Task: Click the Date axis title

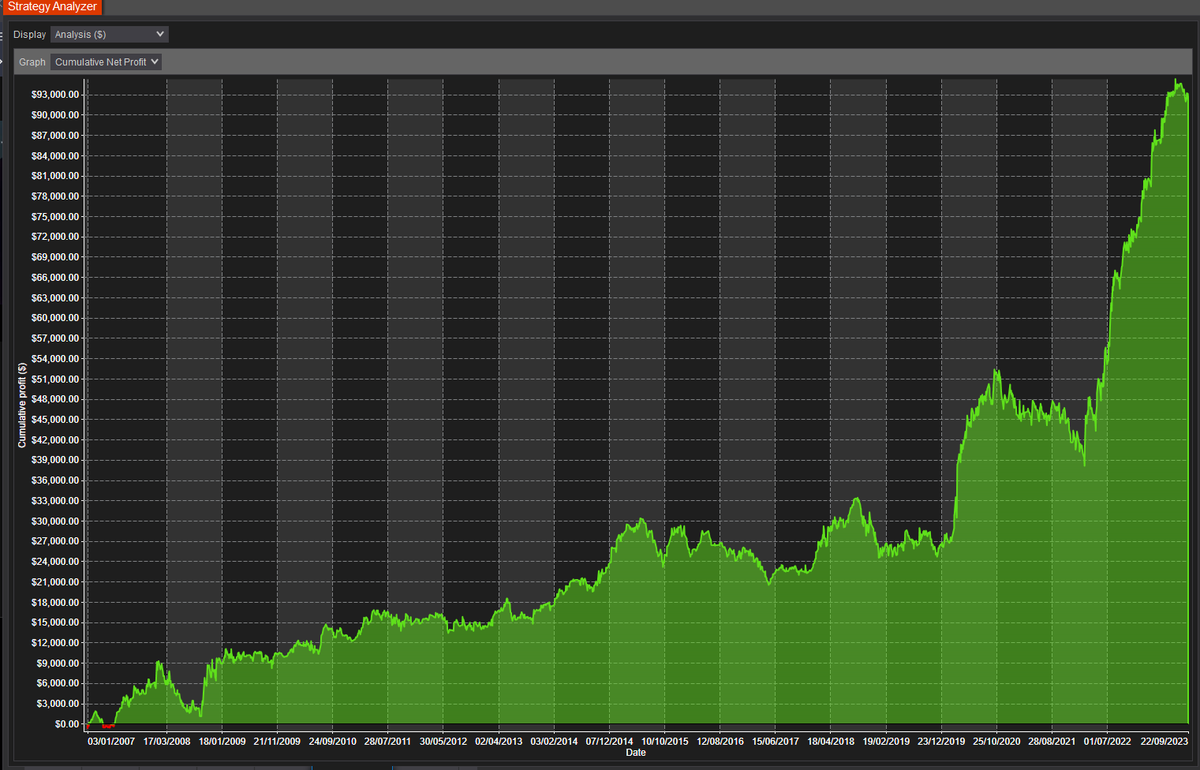Action: tap(636, 752)
